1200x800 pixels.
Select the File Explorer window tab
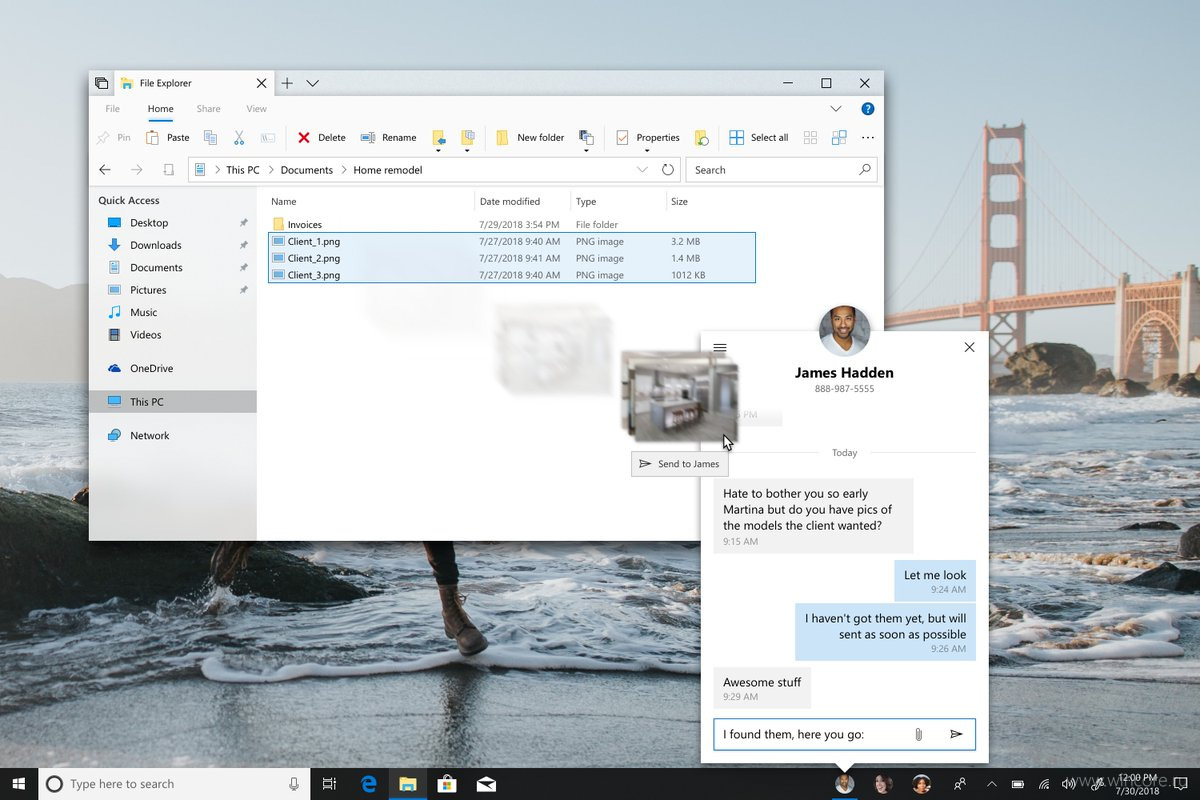click(x=195, y=83)
